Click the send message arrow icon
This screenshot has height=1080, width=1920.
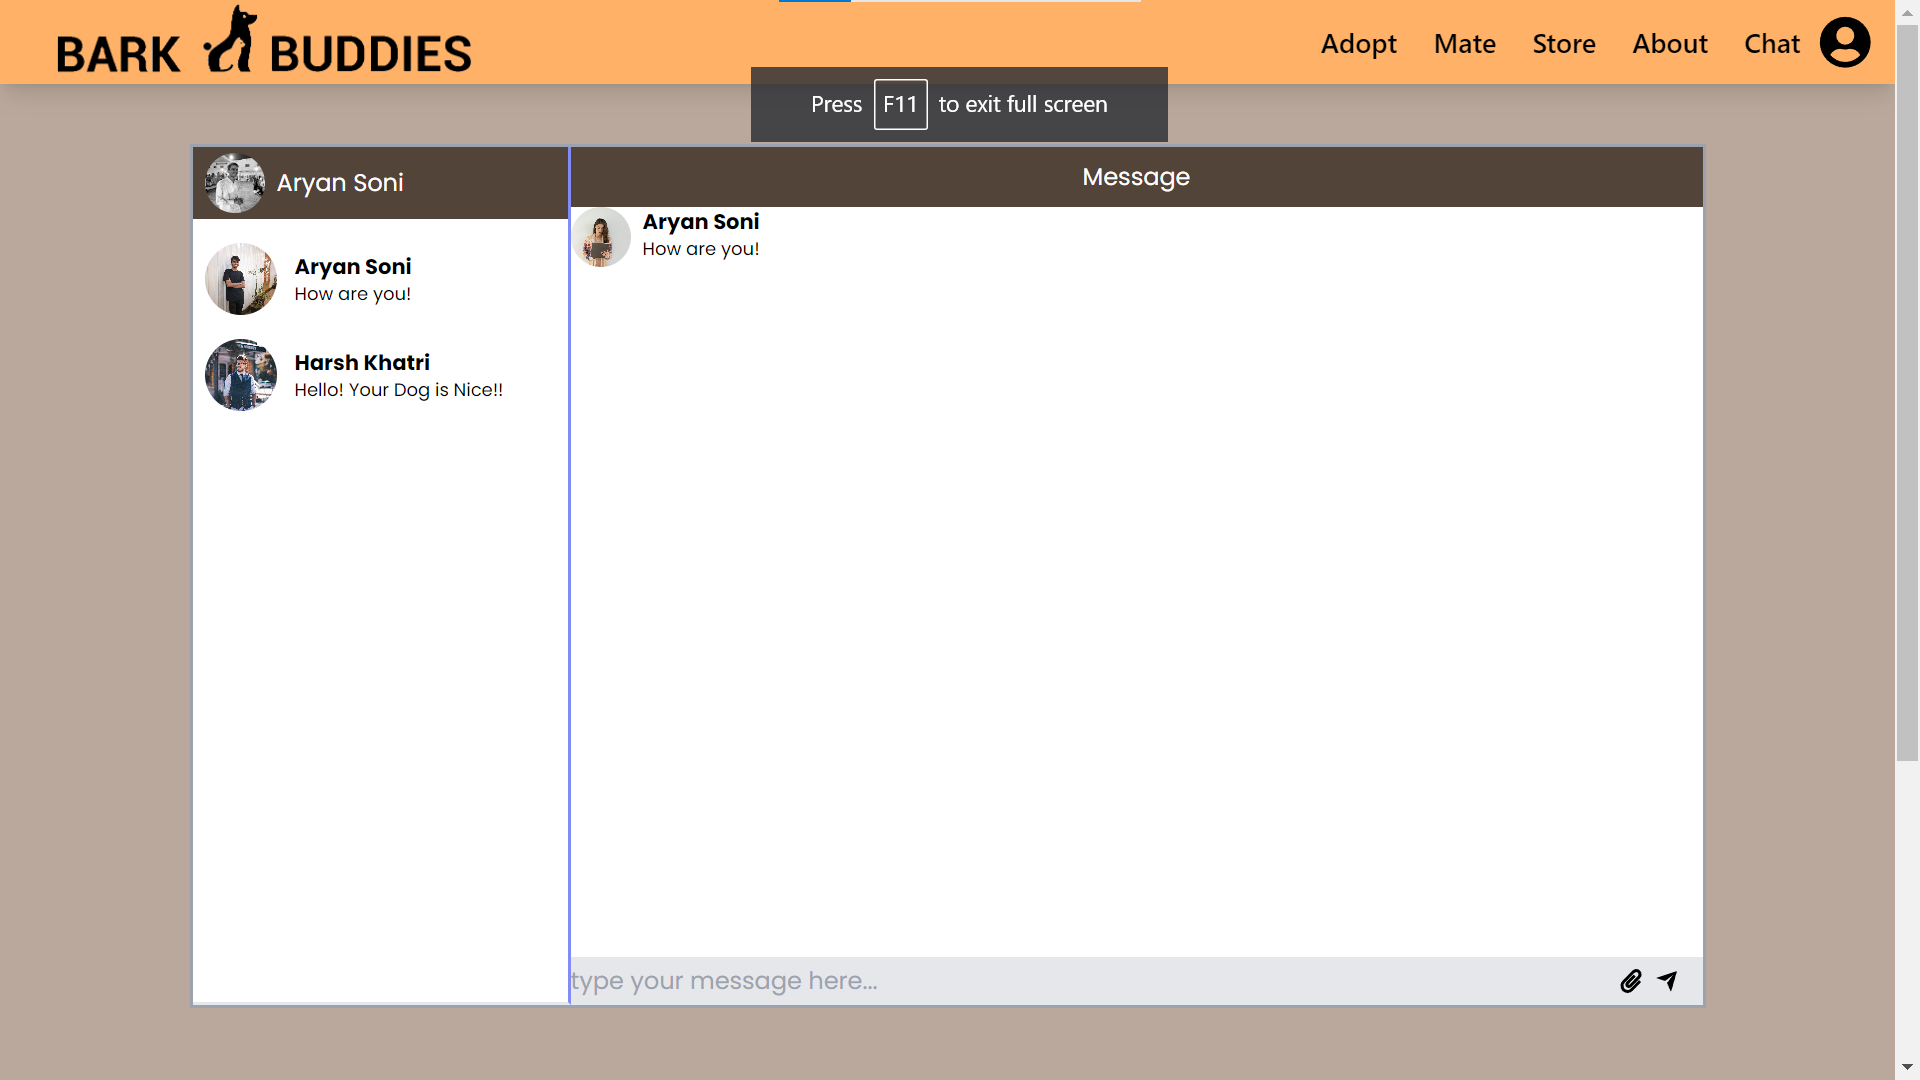(x=1667, y=981)
